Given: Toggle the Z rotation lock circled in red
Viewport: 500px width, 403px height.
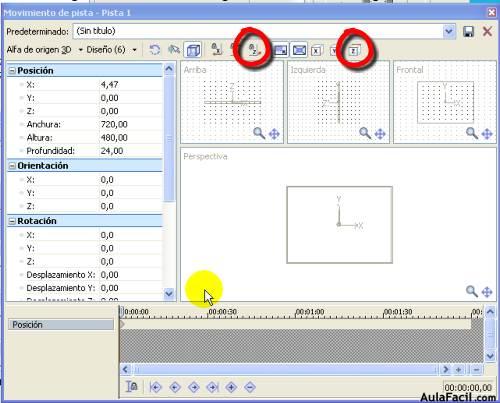Looking at the screenshot, I should click(x=254, y=50).
